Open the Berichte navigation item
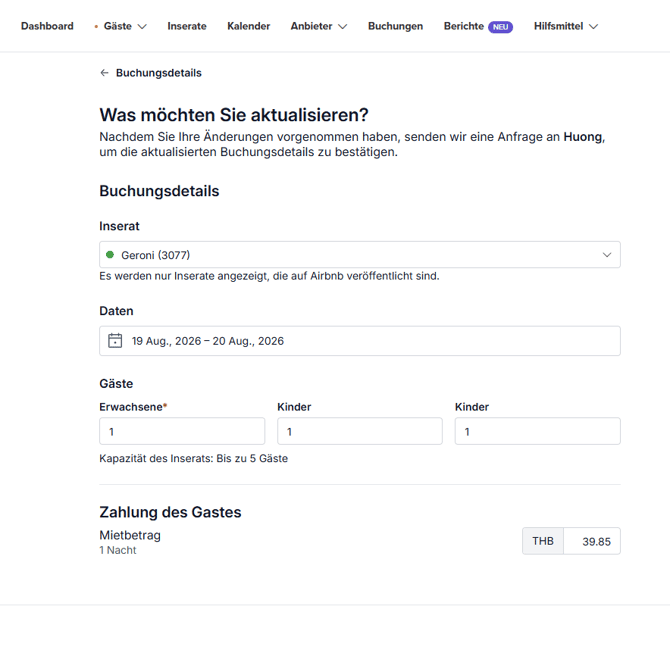Viewport: 670px width, 650px height. (464, 26)
